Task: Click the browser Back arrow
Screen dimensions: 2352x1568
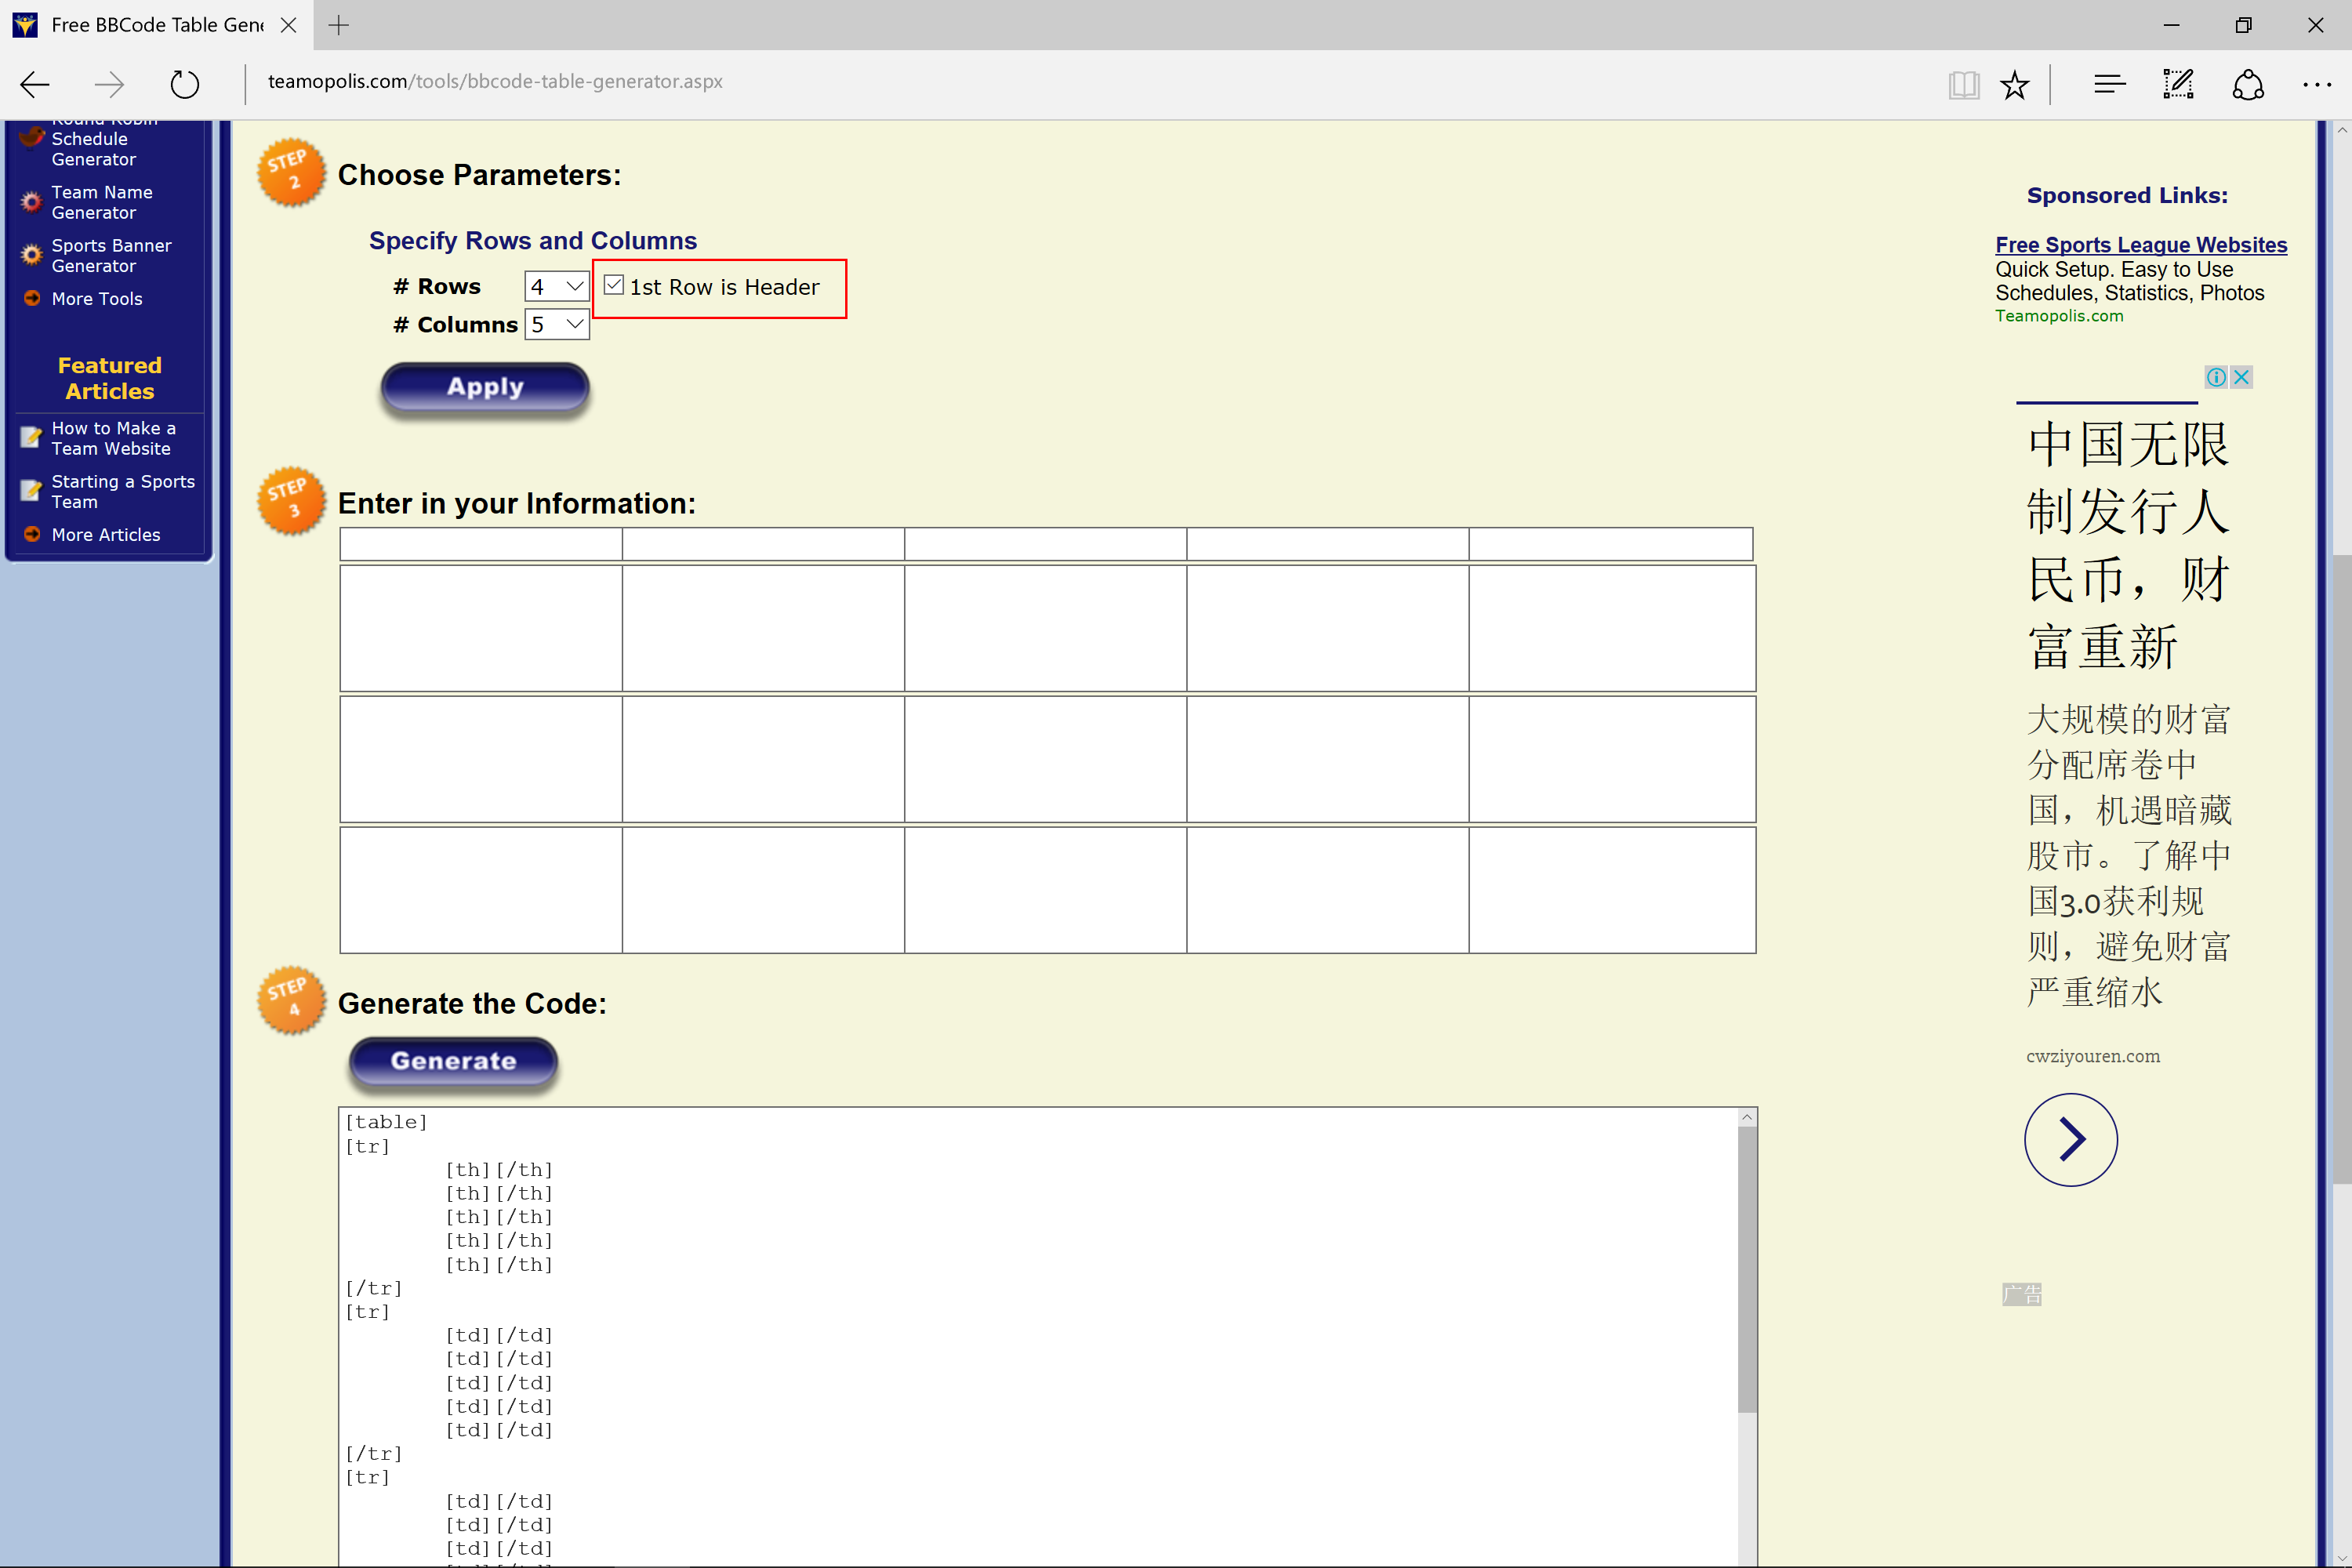Action: [x=35, y=84]
